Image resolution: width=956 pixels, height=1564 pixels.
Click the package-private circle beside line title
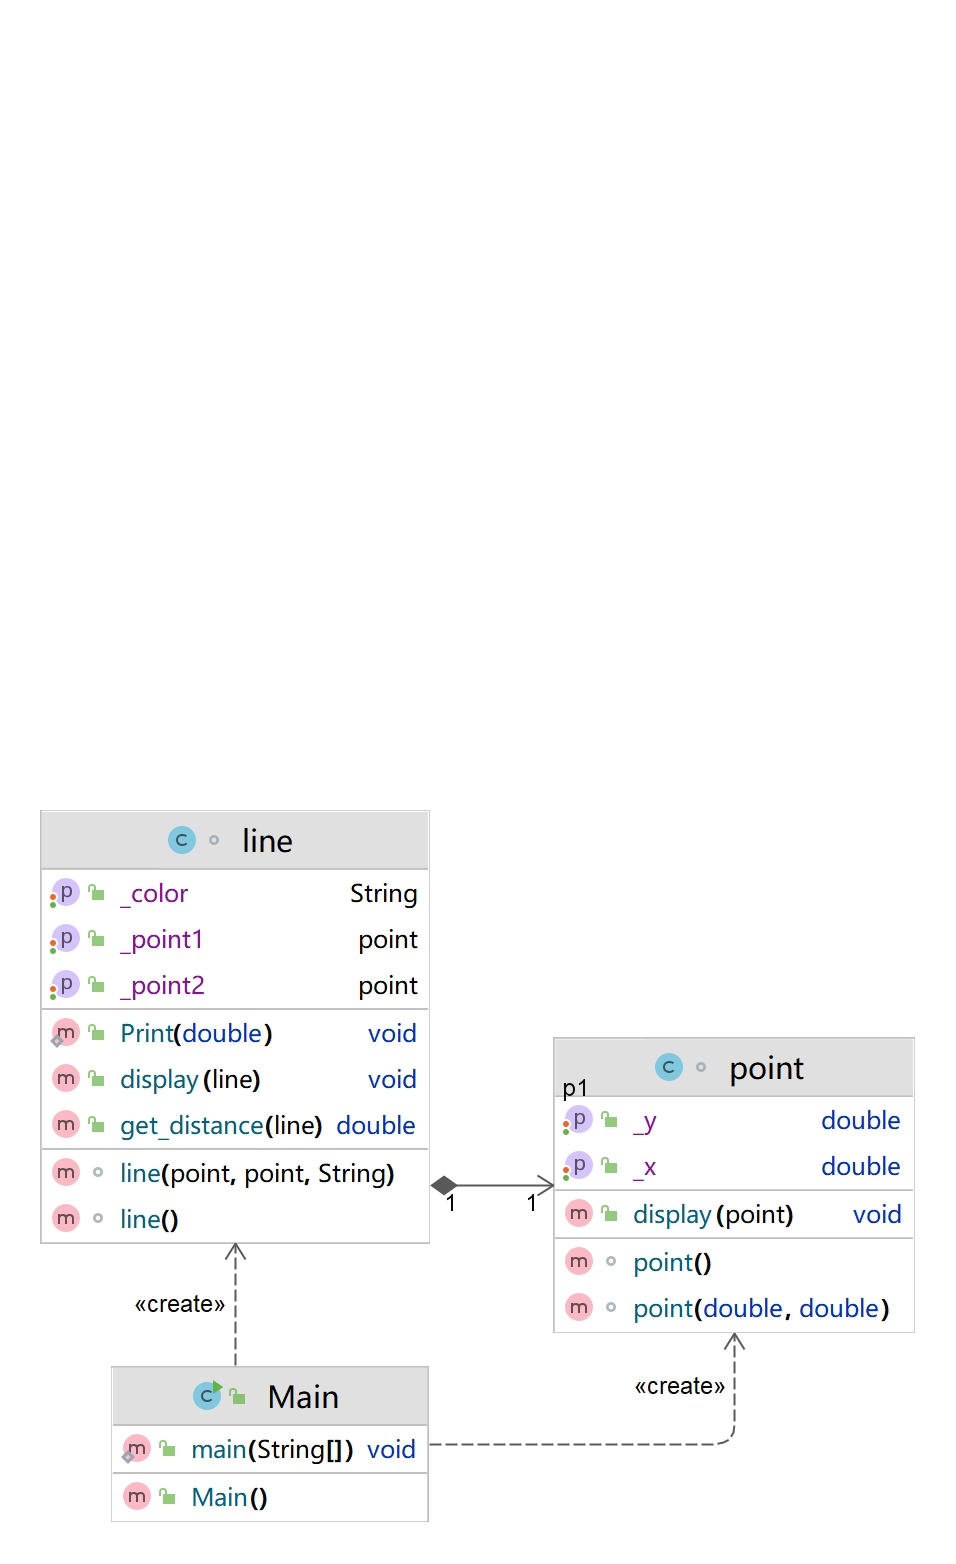pos(214,840)
